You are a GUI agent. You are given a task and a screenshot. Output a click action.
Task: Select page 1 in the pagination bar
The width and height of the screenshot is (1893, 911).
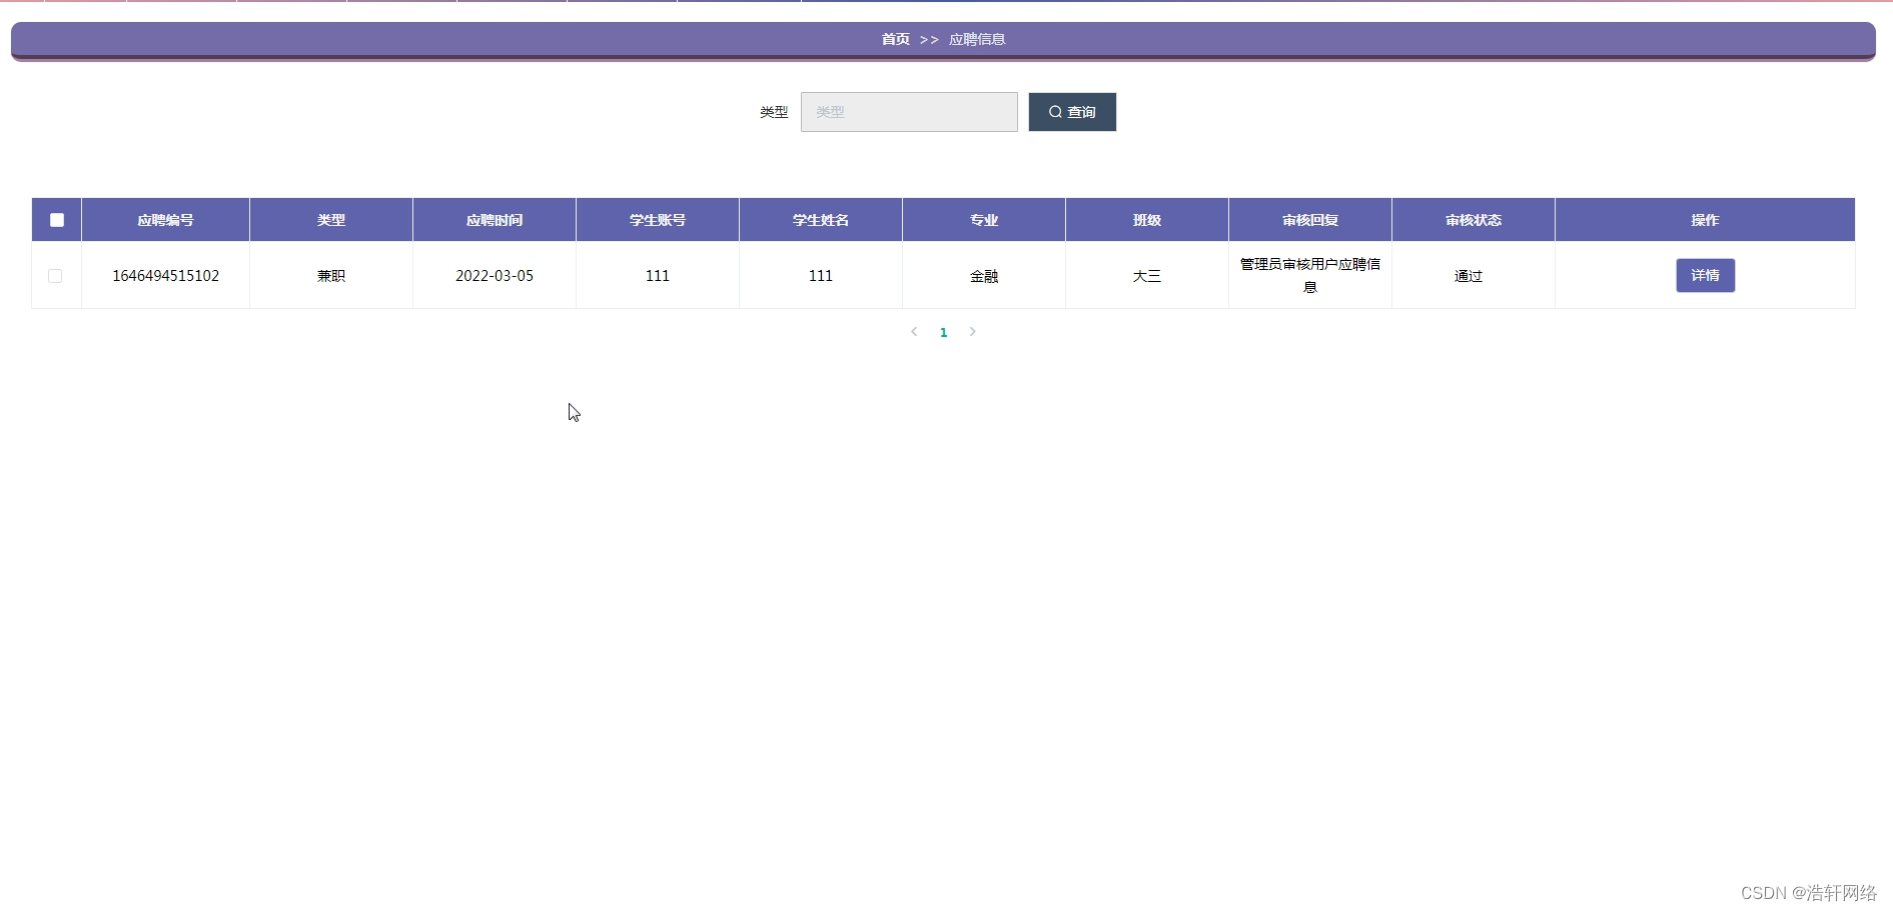(x=943, y=331)
